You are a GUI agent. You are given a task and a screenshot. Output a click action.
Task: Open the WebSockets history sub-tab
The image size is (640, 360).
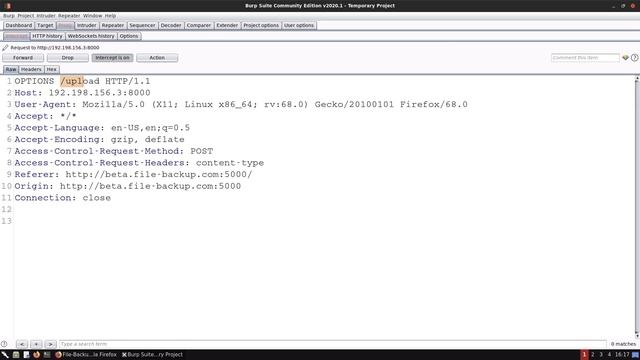point(91,36)
